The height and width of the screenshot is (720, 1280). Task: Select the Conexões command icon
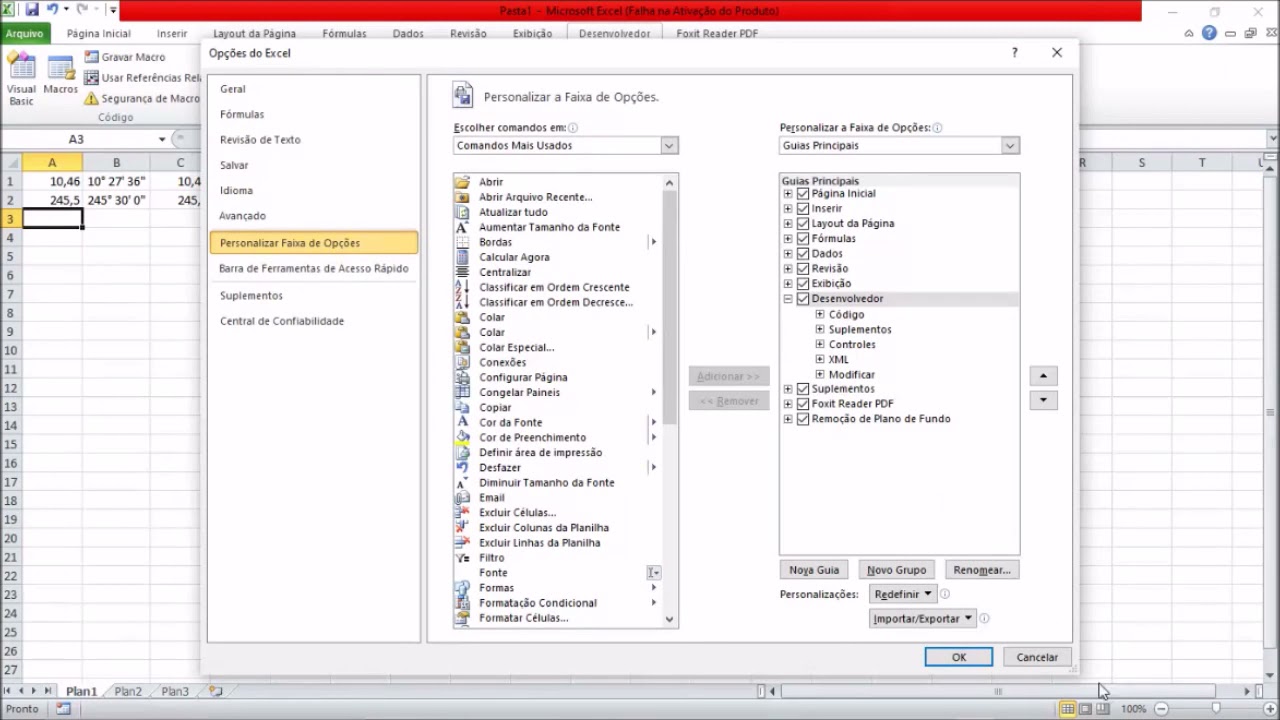click(x=462, y=362)
